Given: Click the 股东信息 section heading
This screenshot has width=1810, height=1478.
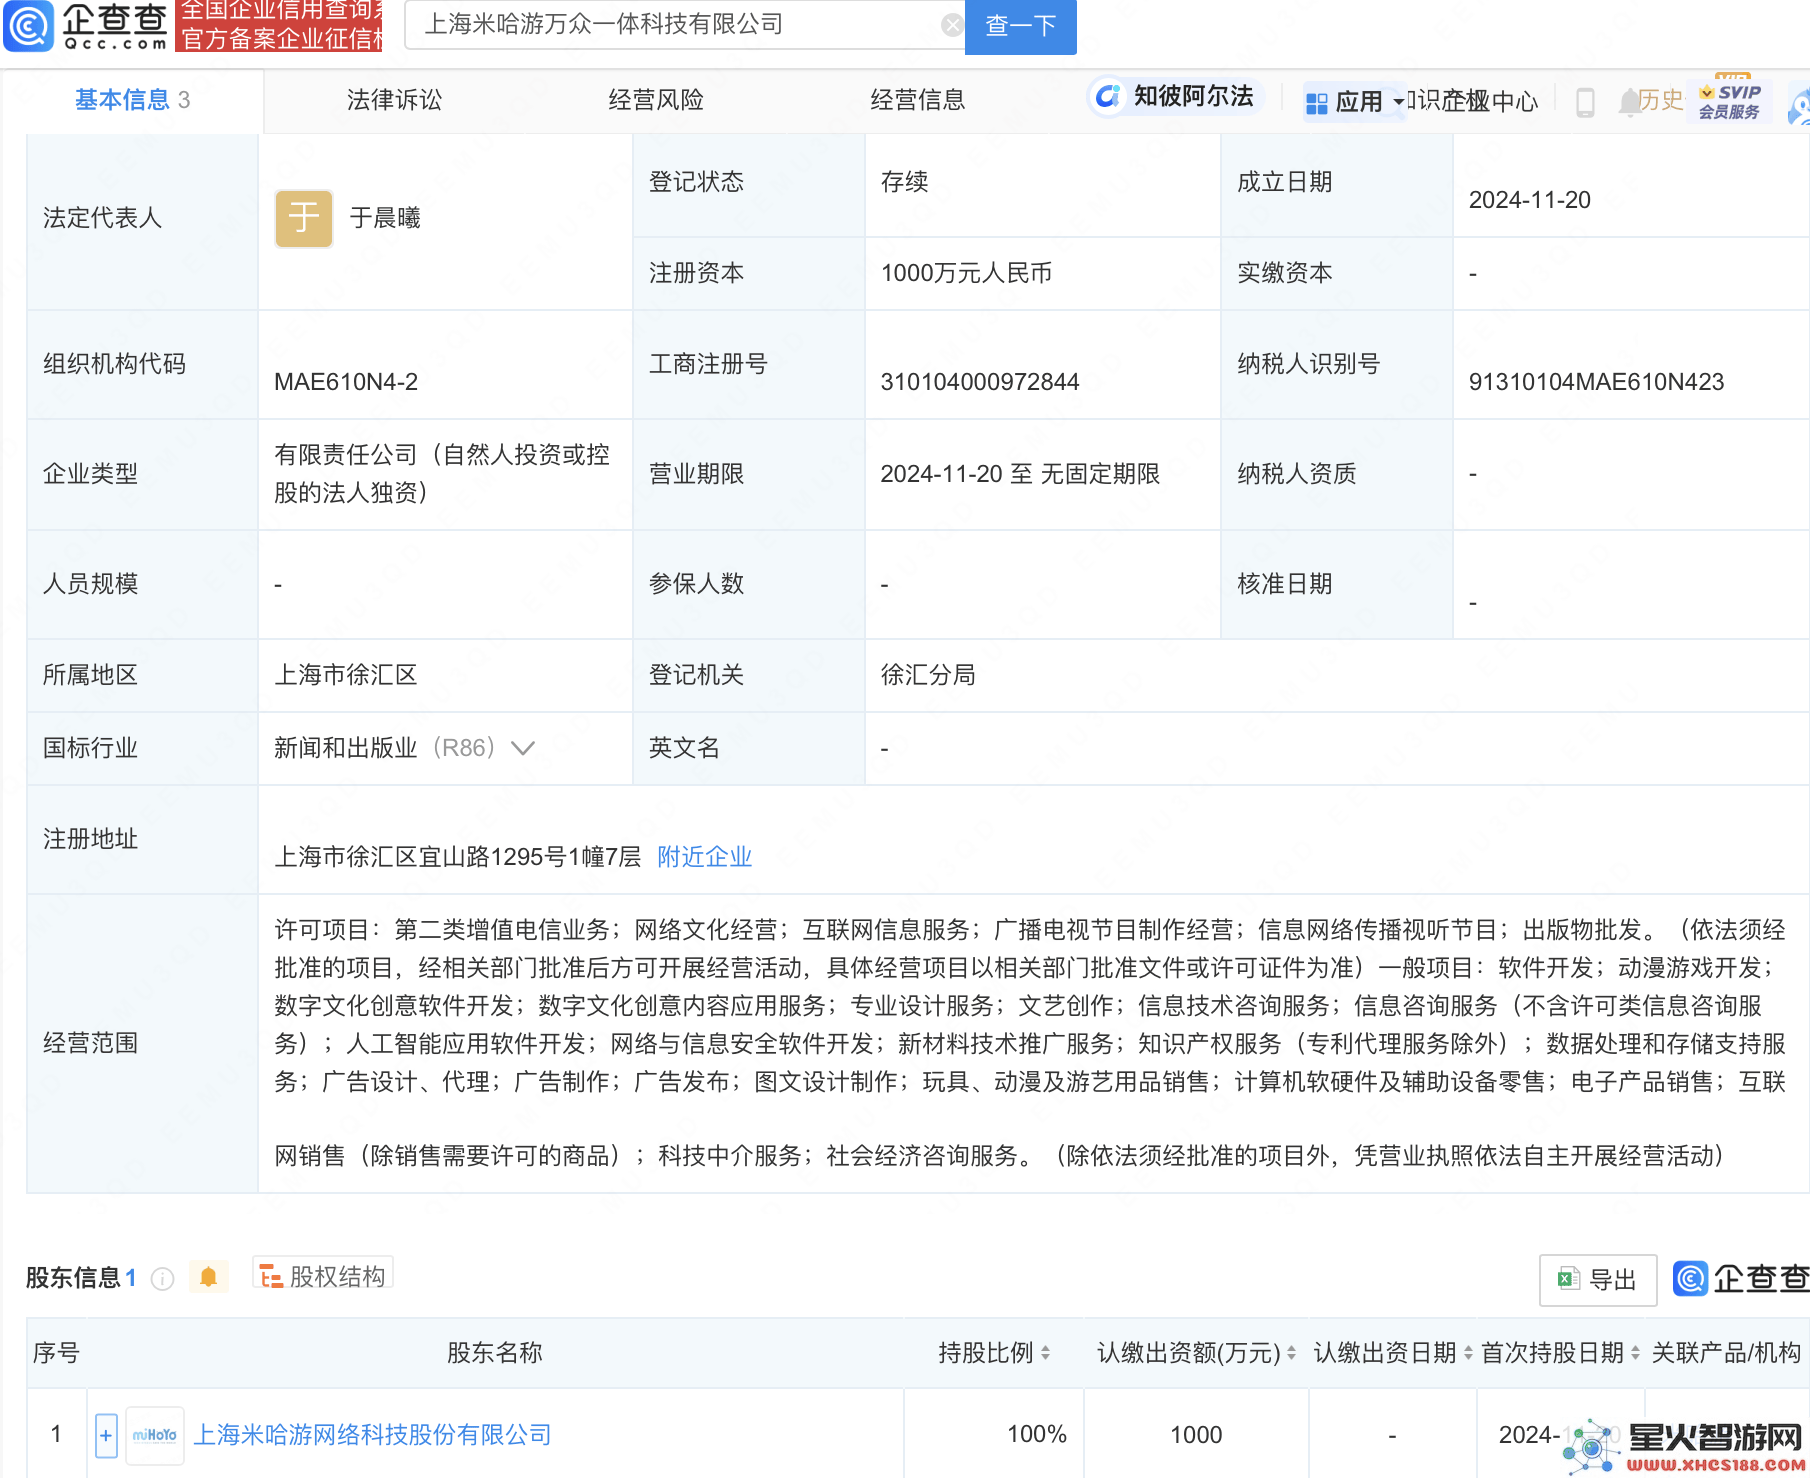Looking at the screenshot, I should pos(73,1278).
